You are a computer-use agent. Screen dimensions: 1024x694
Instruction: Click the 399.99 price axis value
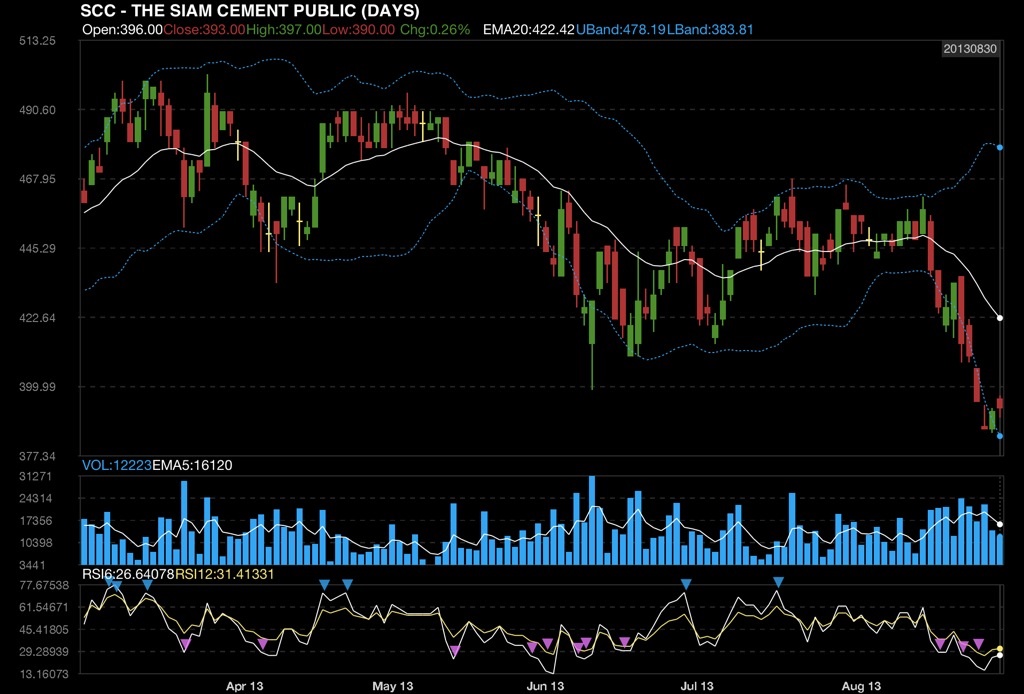click(x=37, y=386)
